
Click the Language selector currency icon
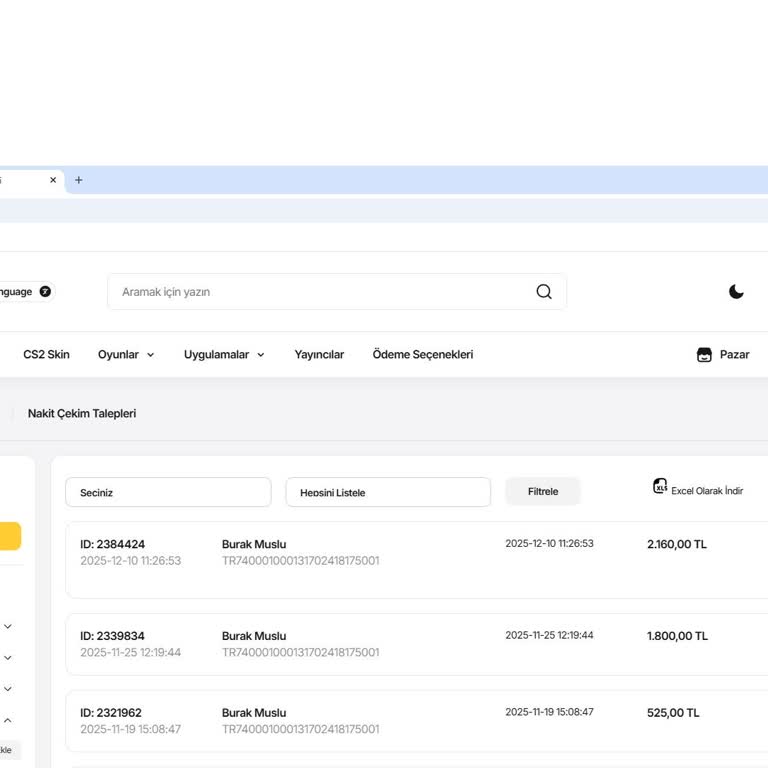tap(45, 292)
